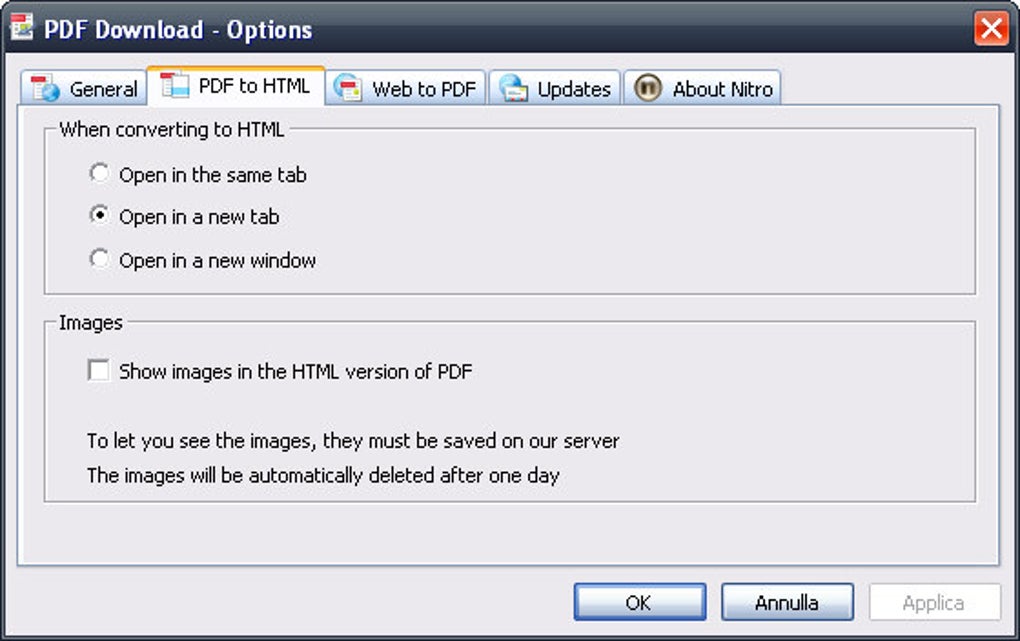Select 'Open in a new window' option
This screenshot has height=641, width=1020.
click(x=99, y=260)
